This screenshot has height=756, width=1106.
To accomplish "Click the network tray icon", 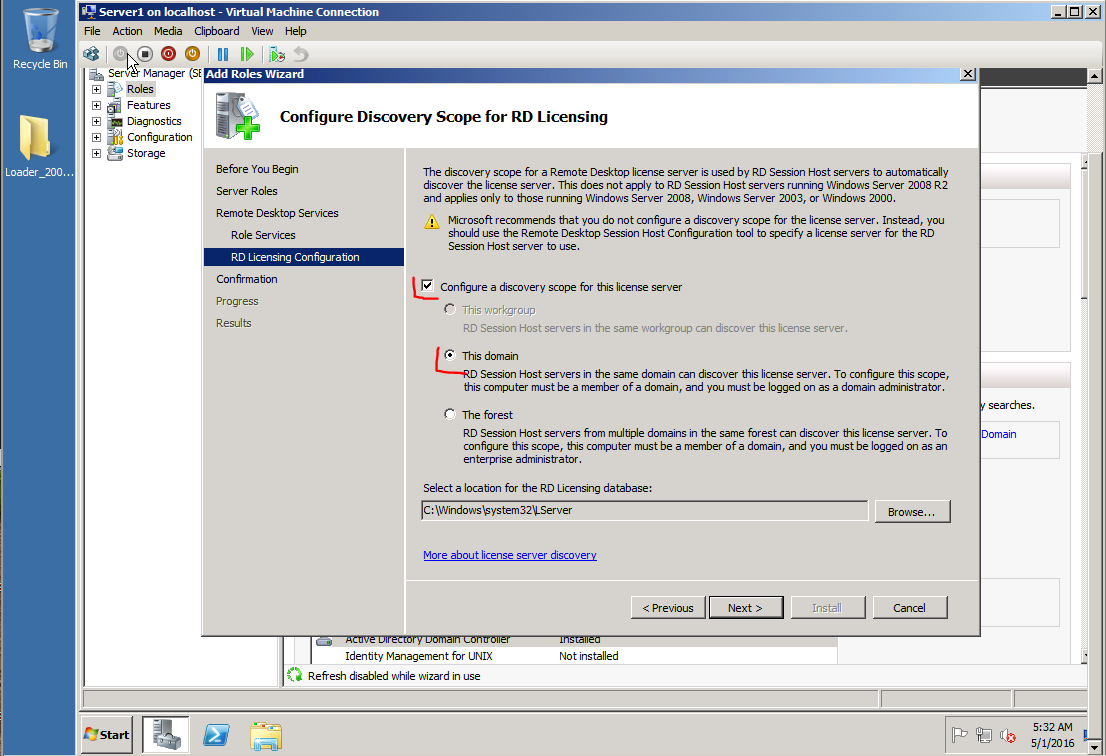I will (x=984, y=735).
